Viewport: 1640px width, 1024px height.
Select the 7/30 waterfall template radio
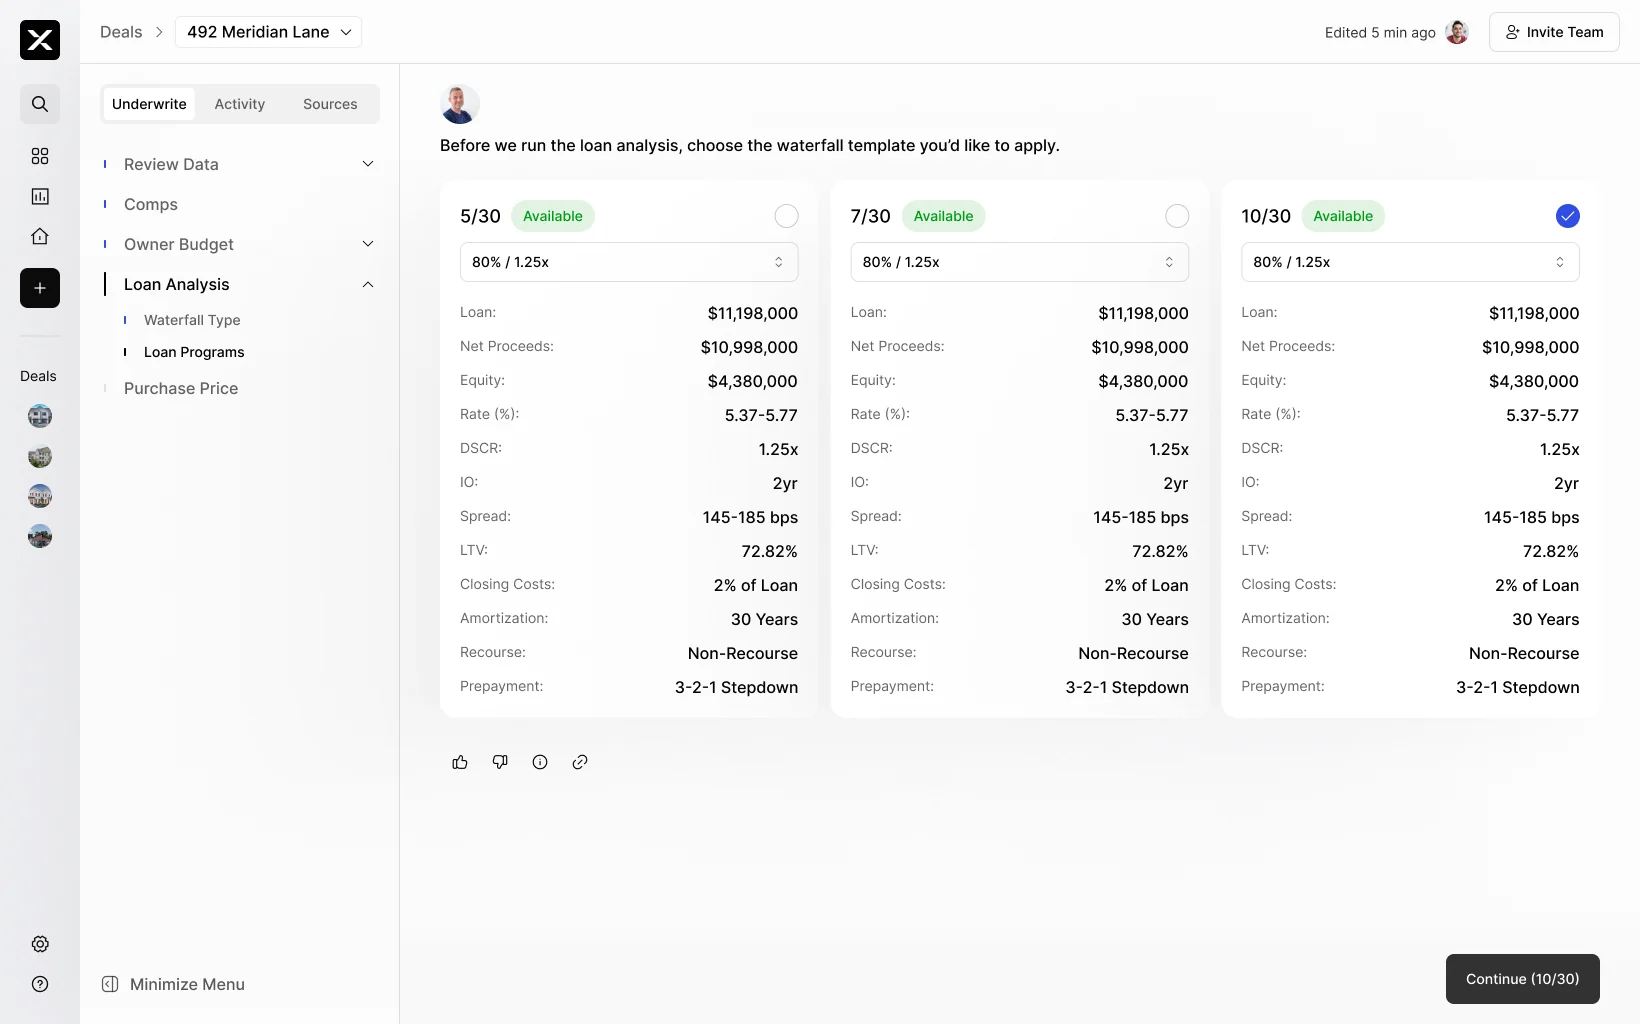1177,216
